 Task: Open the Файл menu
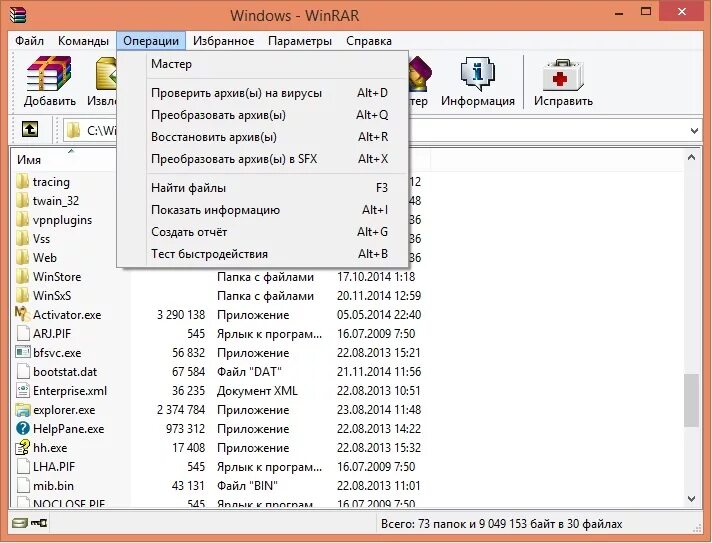[x=29, y=41]
